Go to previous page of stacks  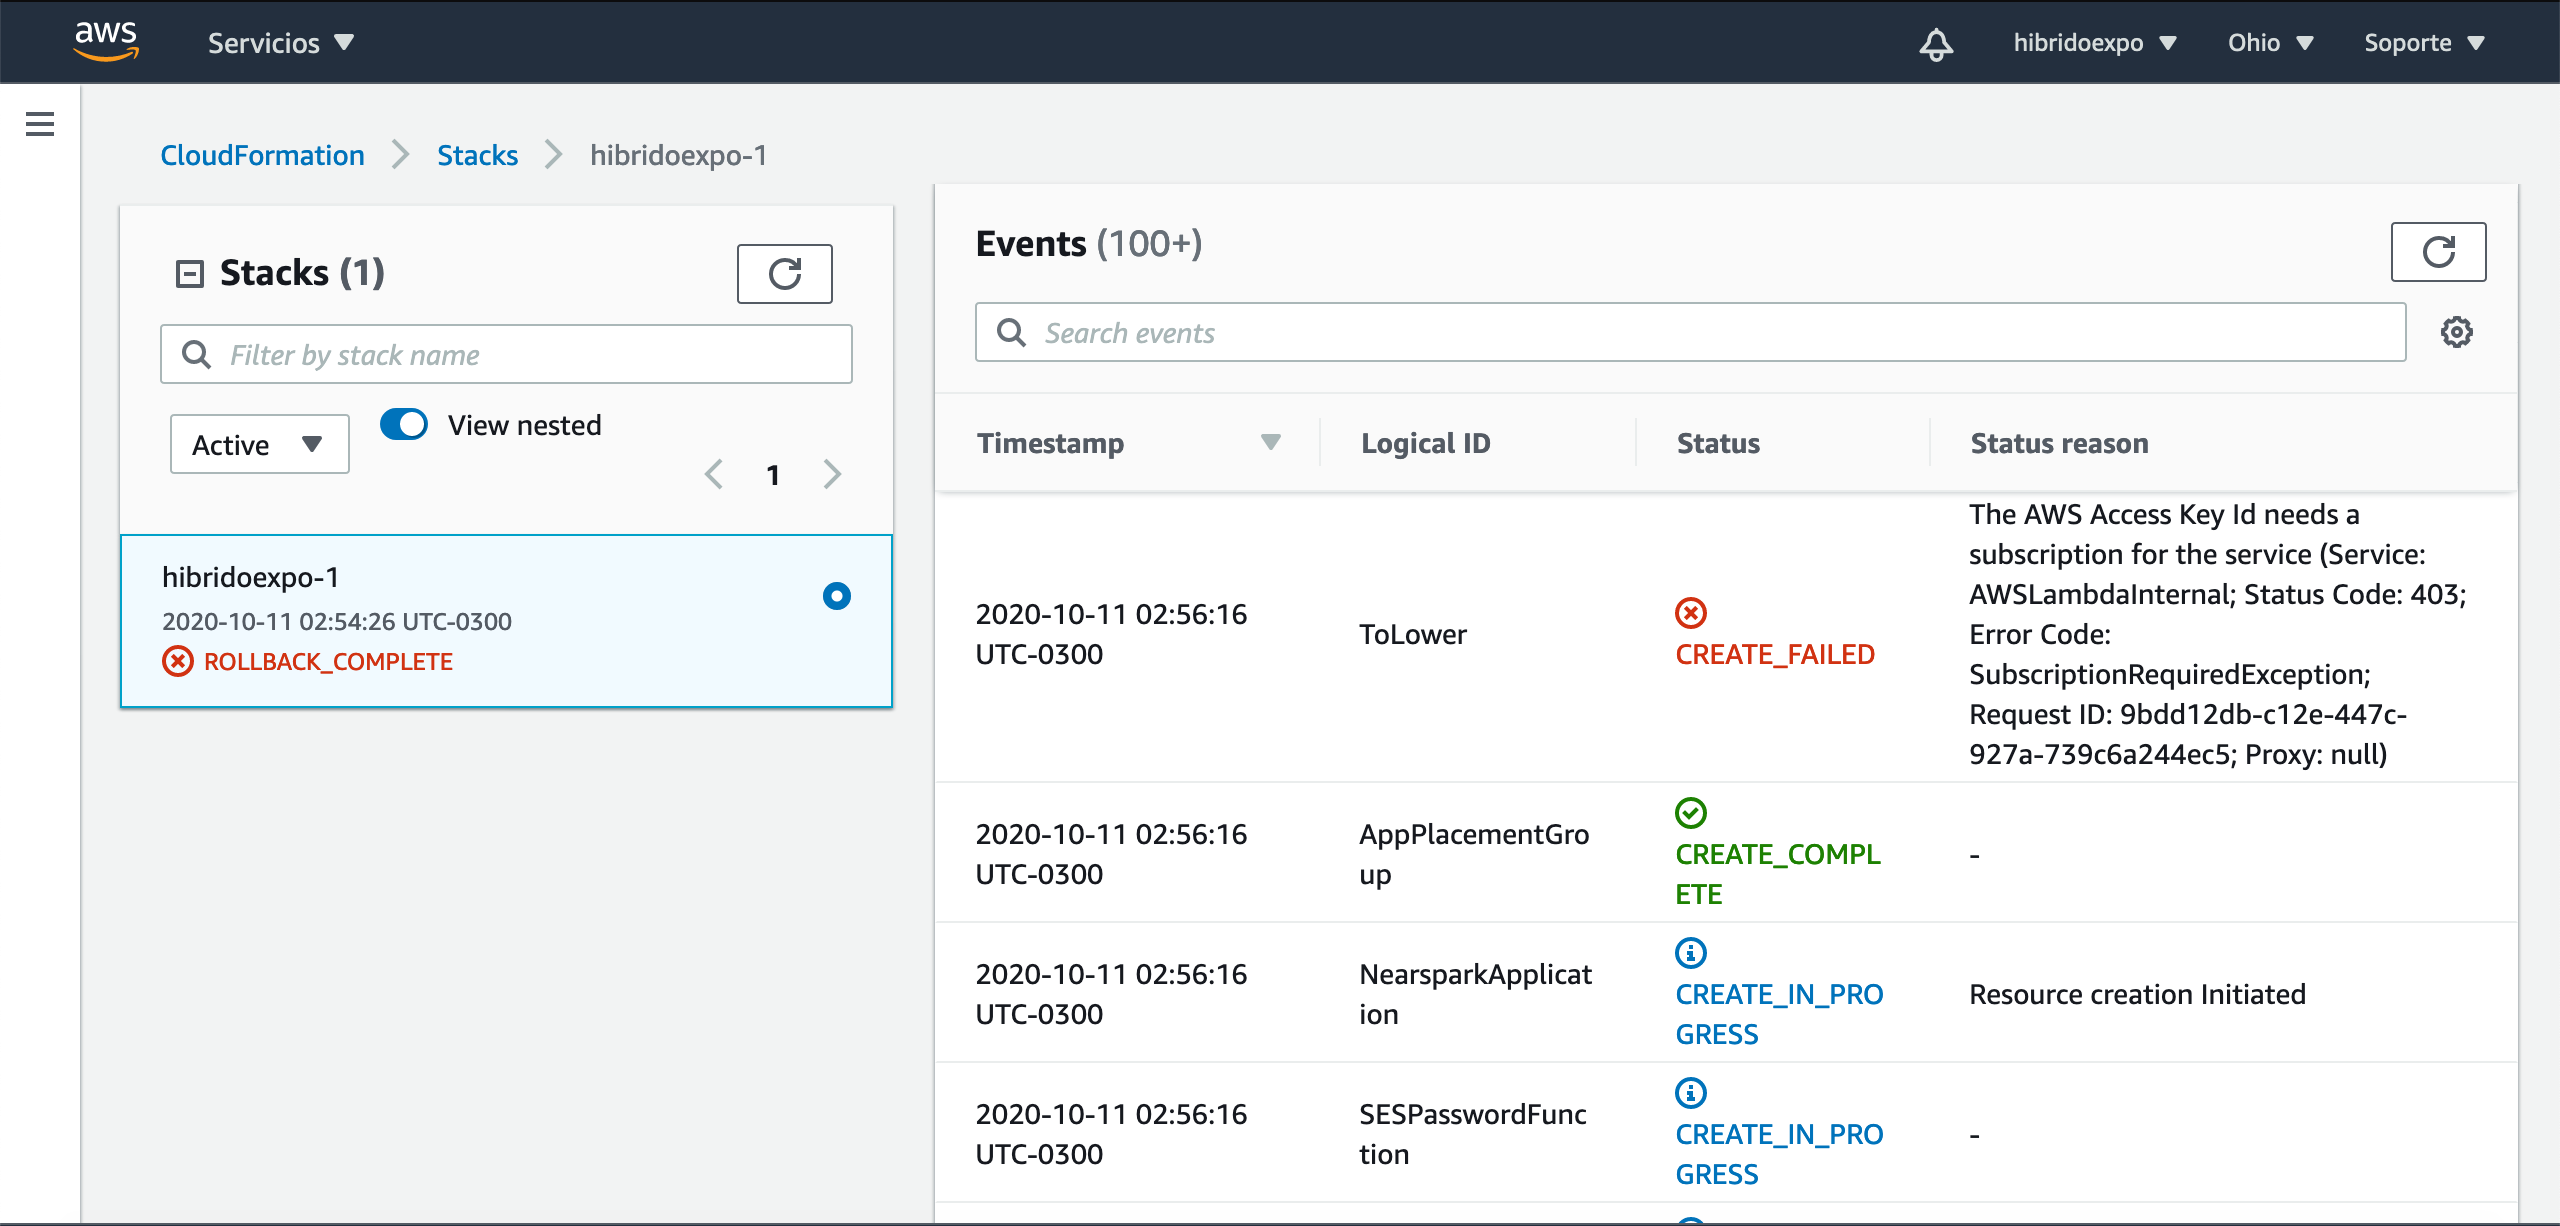[714, 474]
